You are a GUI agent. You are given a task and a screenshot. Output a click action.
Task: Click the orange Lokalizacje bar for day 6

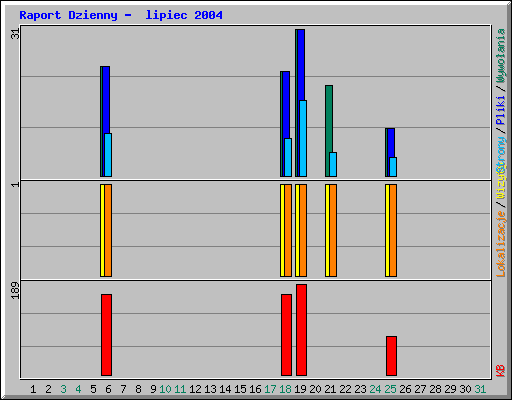(x=108, y=230)
